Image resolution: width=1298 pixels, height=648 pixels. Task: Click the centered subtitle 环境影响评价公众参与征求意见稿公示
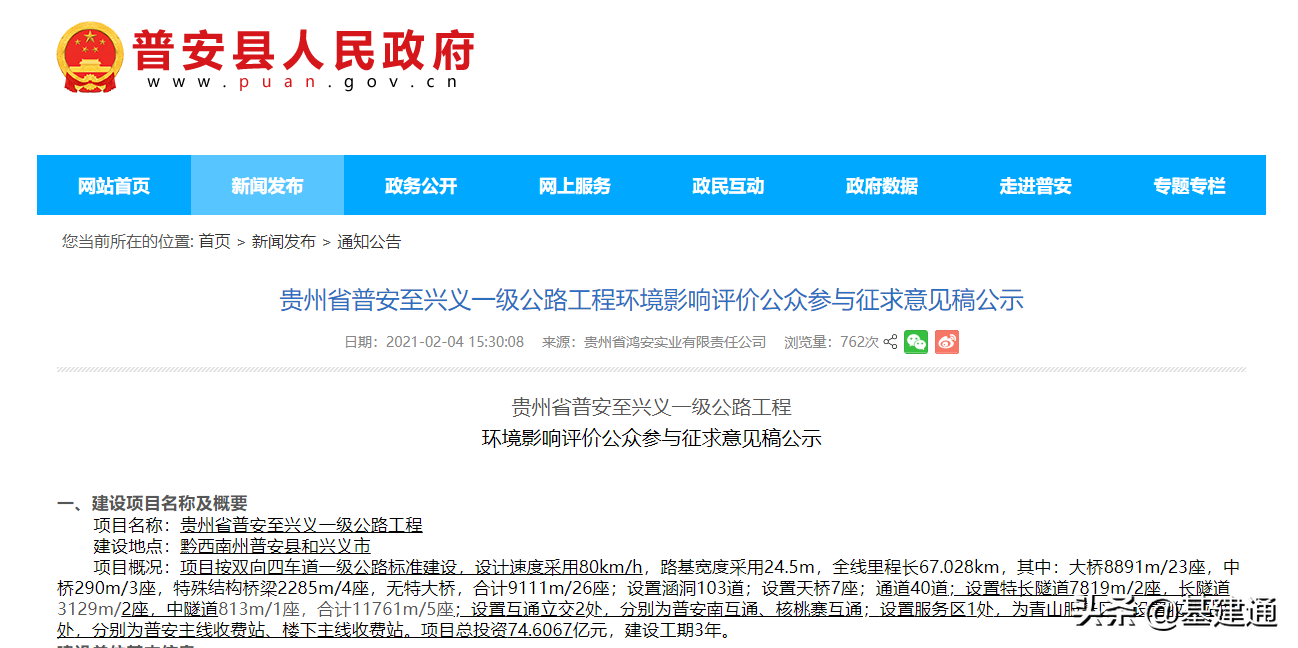coord(651,438)
